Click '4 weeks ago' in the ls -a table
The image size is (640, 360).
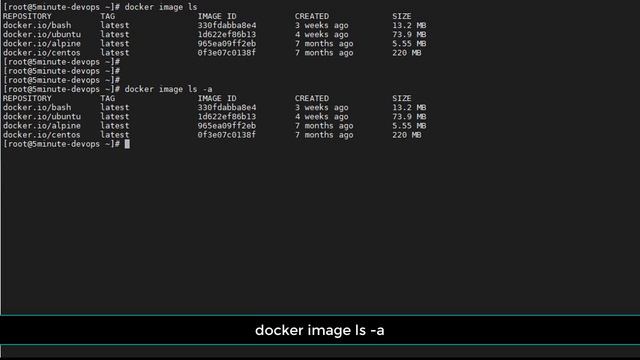(322, 117)
